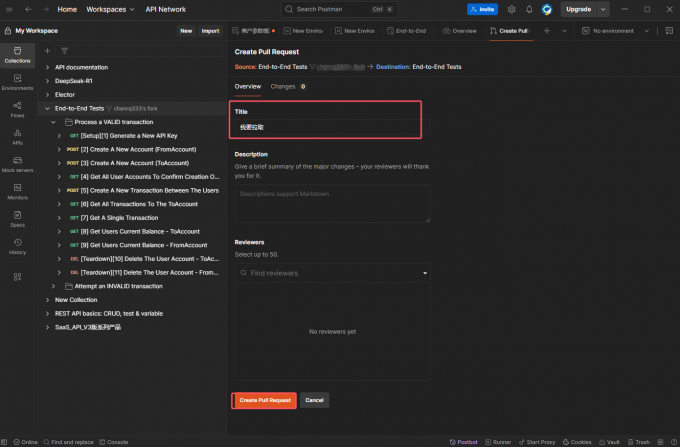Collapse the Process a VALID transaction folder

53,122
